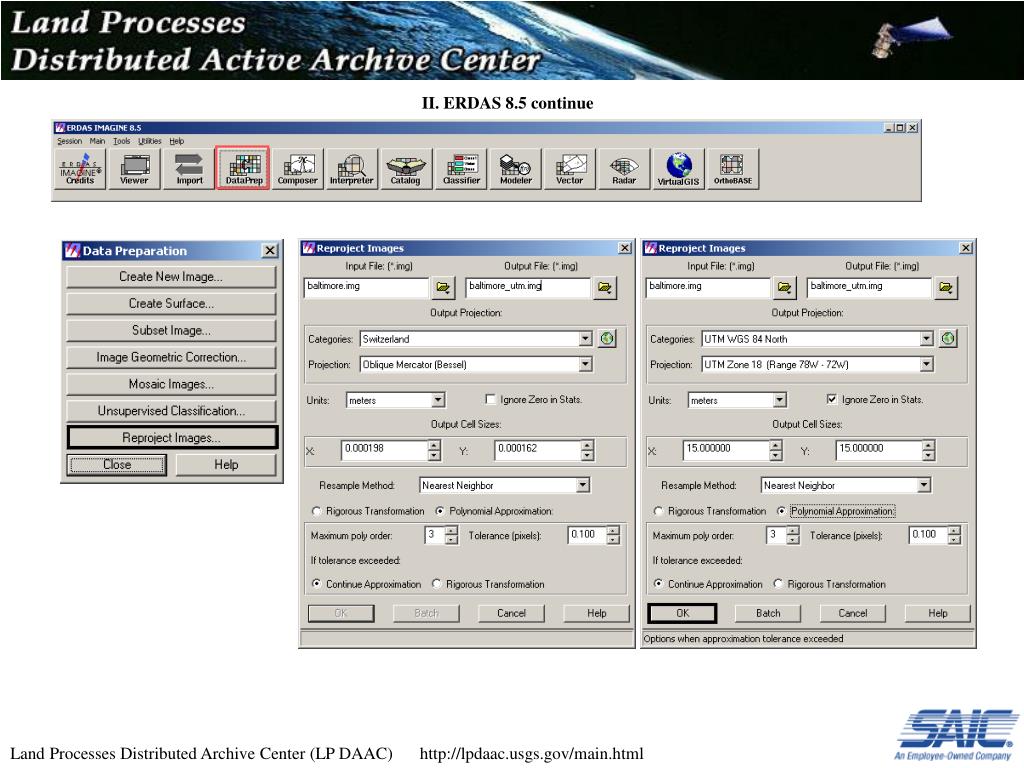Open the Vector tool
This screenshot has height=768, width=1024.
point(569,168)
